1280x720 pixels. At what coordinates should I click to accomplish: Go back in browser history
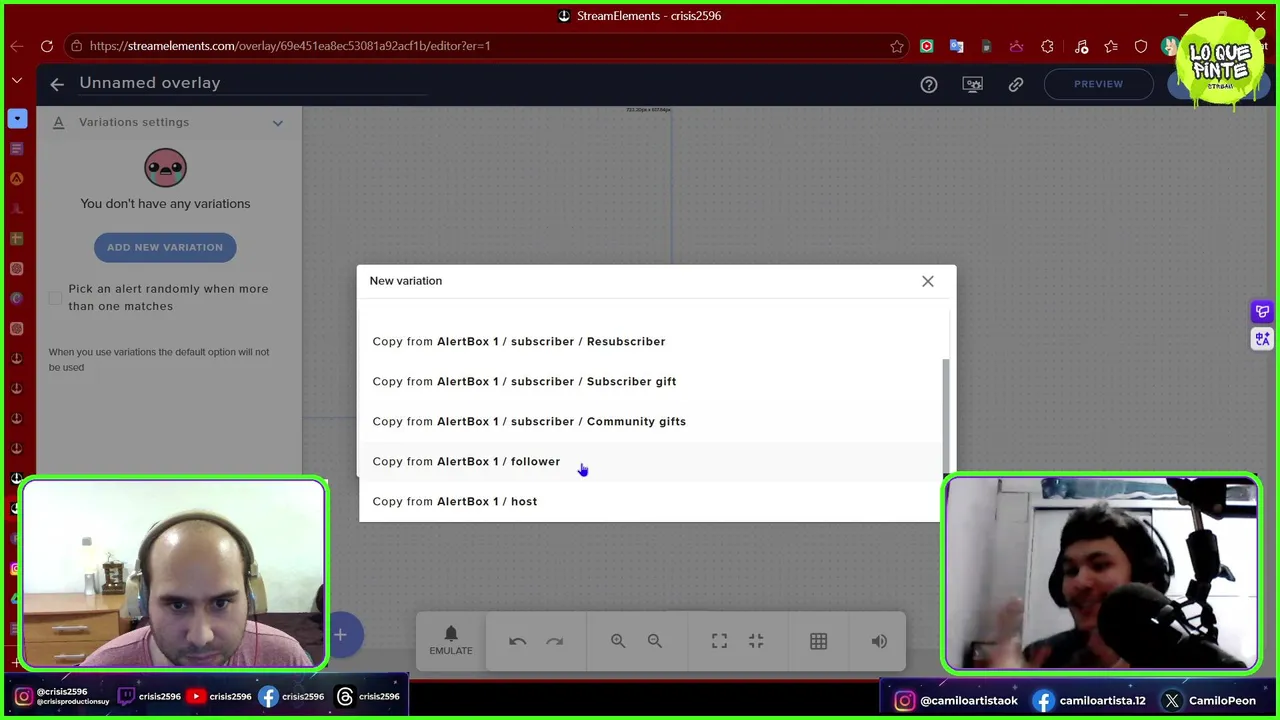coord(17,46)
